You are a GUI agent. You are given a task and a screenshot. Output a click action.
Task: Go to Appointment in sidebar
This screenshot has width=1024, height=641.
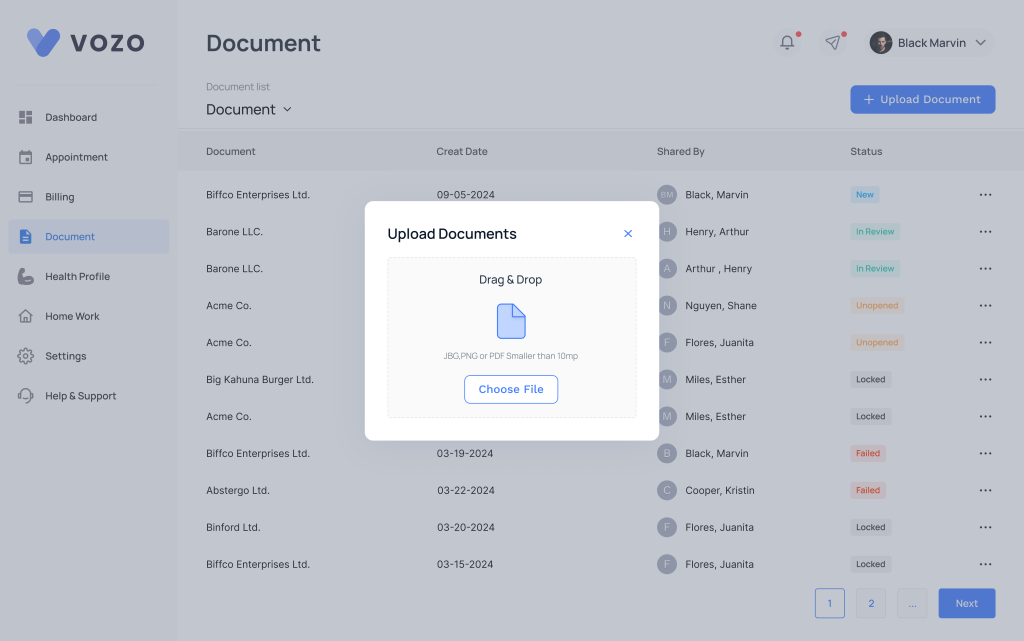tap(76, 157)
